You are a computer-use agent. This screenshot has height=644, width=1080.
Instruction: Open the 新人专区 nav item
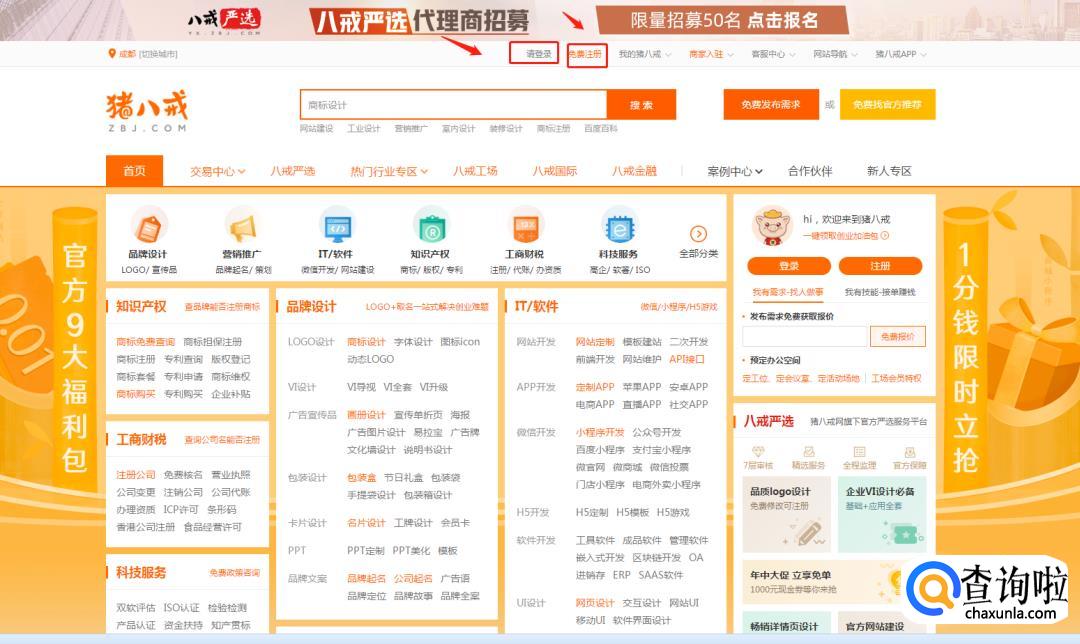pos(889,172)
